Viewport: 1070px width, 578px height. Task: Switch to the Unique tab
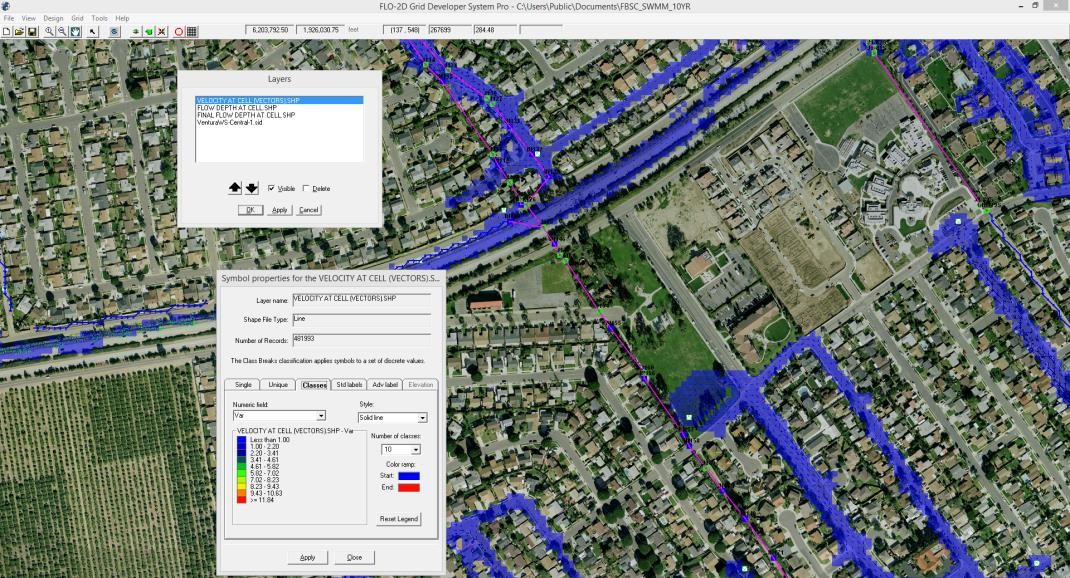pyautogui.click(x=278, y=384)
